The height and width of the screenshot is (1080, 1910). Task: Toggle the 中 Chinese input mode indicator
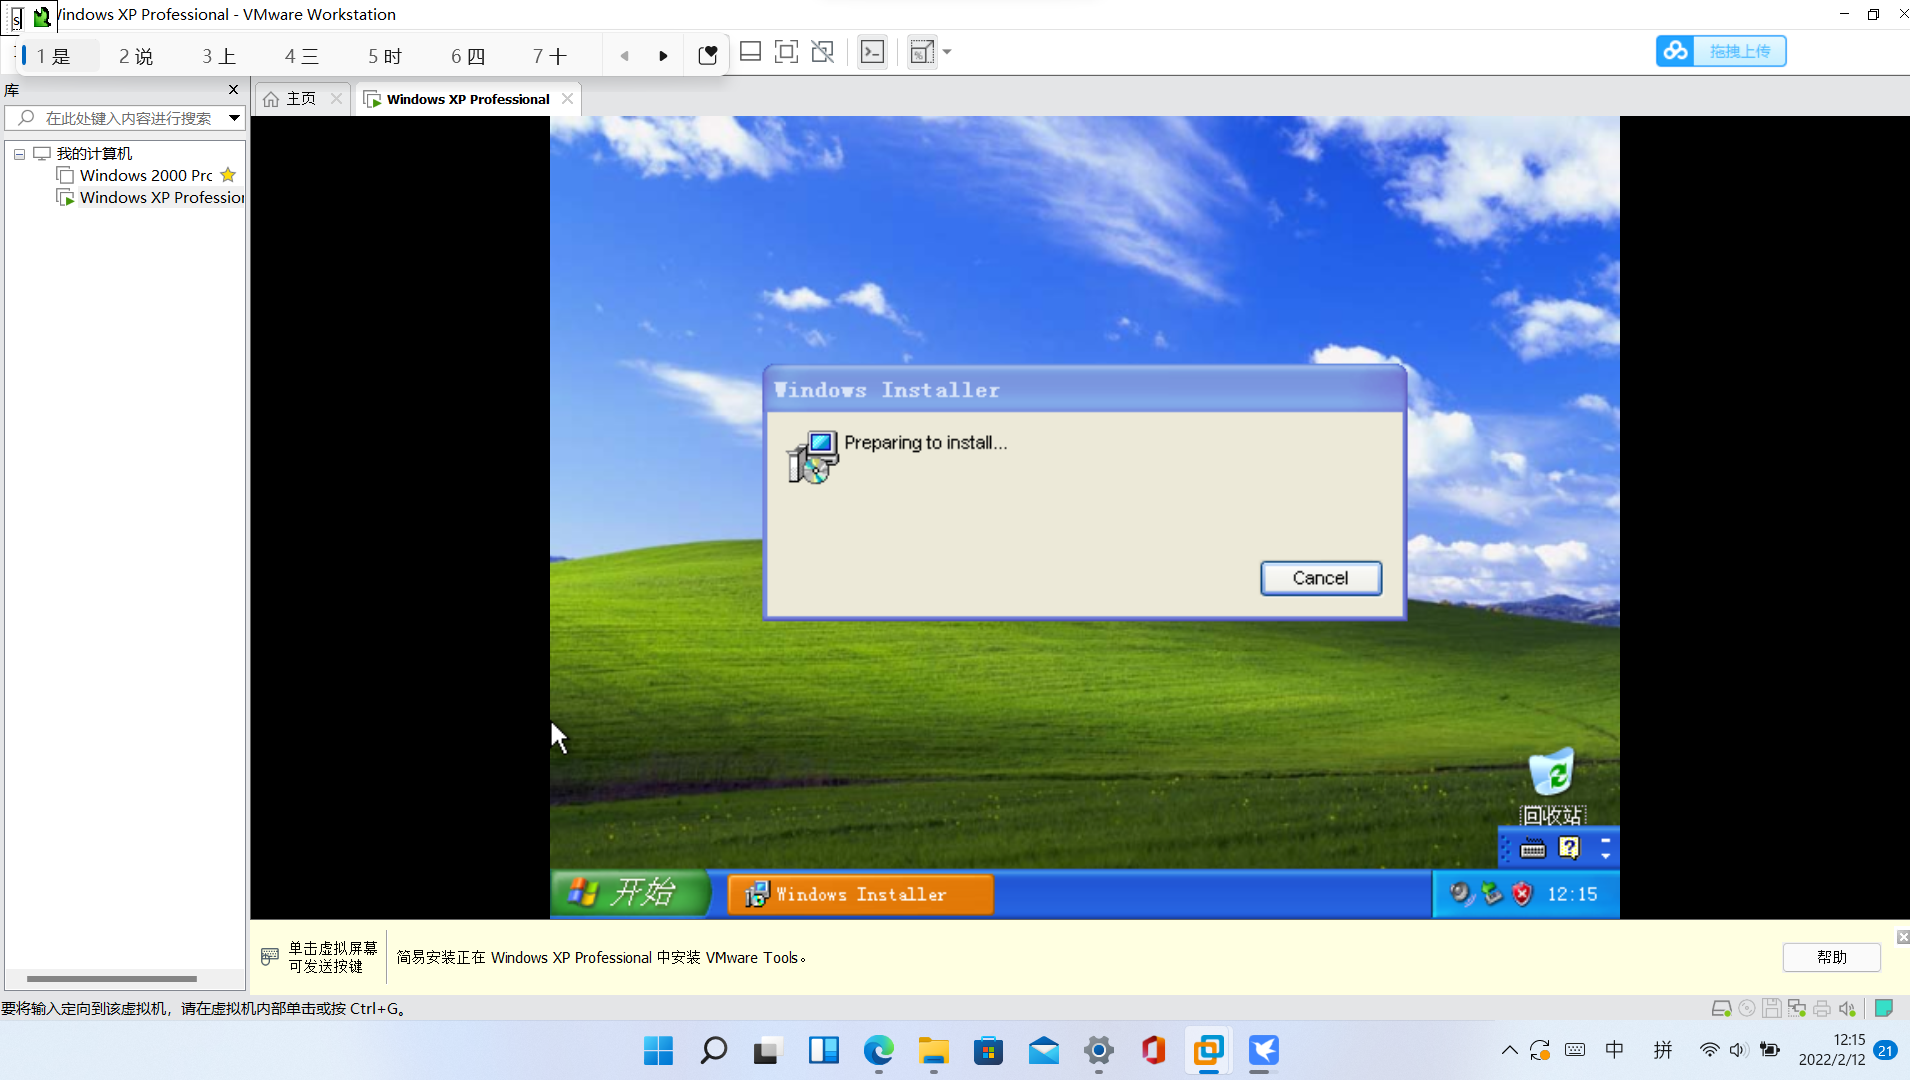(1614, 1050)
